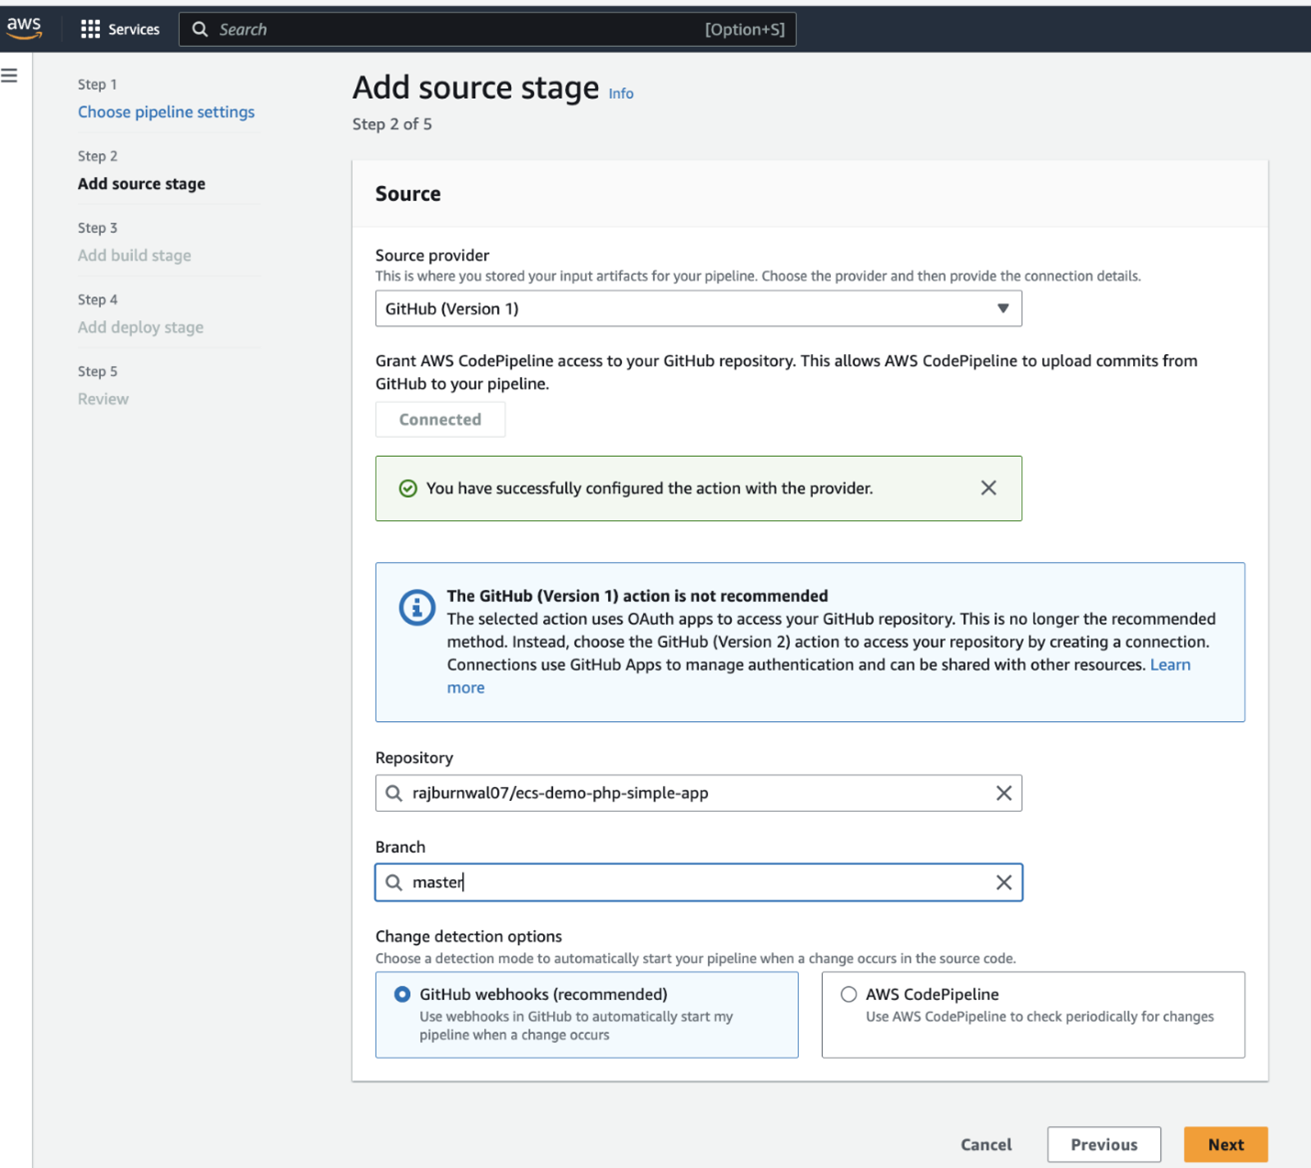Click the Source provider dropdown arrow
The height and width of the screenshot is (1168, 1311).
1002,309
